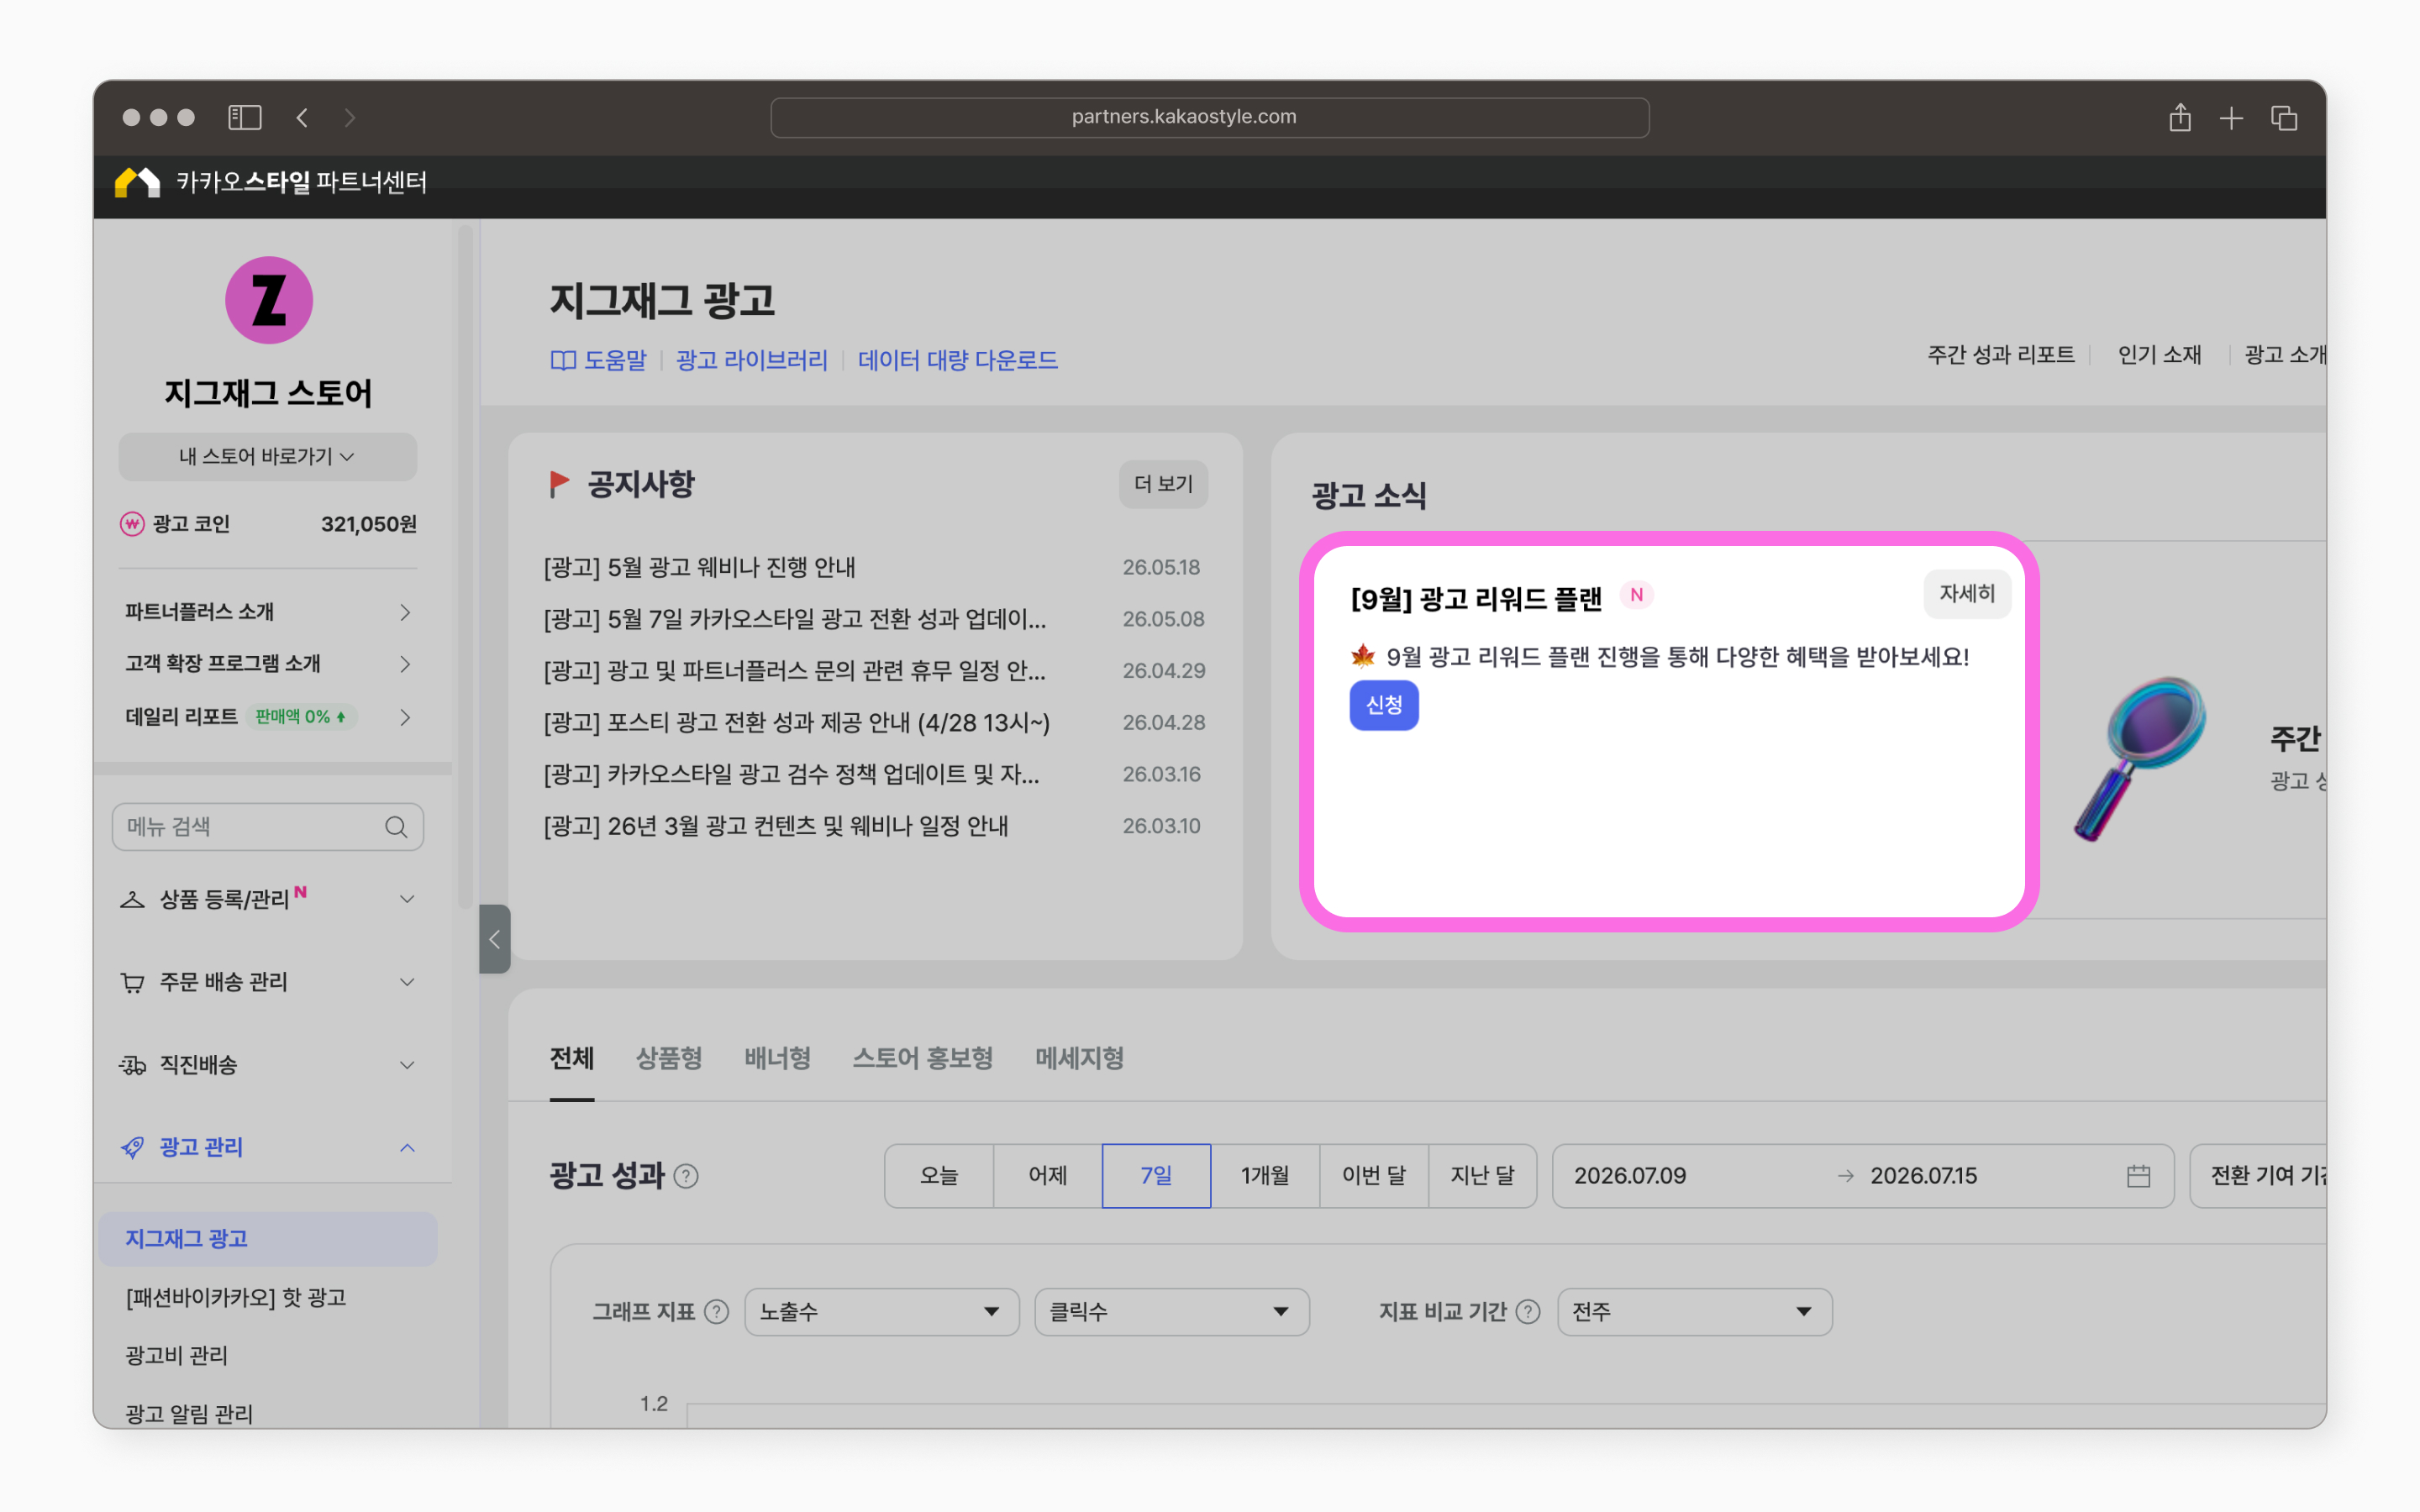The height and width of the screenshot is (1512, 2420).
Task: Switch to the 스토어 홍보형 tab
Action: 922,1058
